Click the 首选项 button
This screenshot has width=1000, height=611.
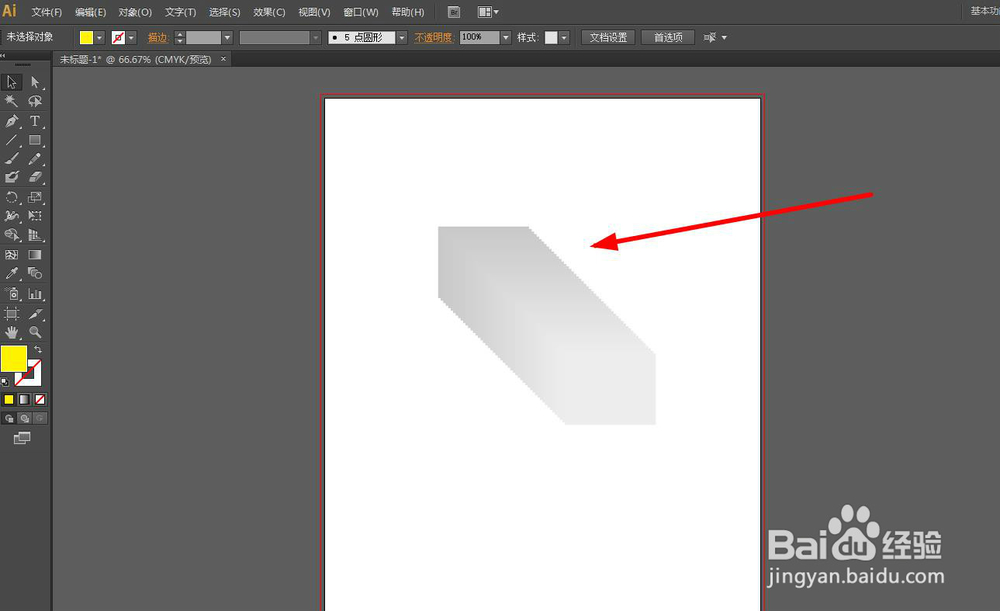pos(668,38)
